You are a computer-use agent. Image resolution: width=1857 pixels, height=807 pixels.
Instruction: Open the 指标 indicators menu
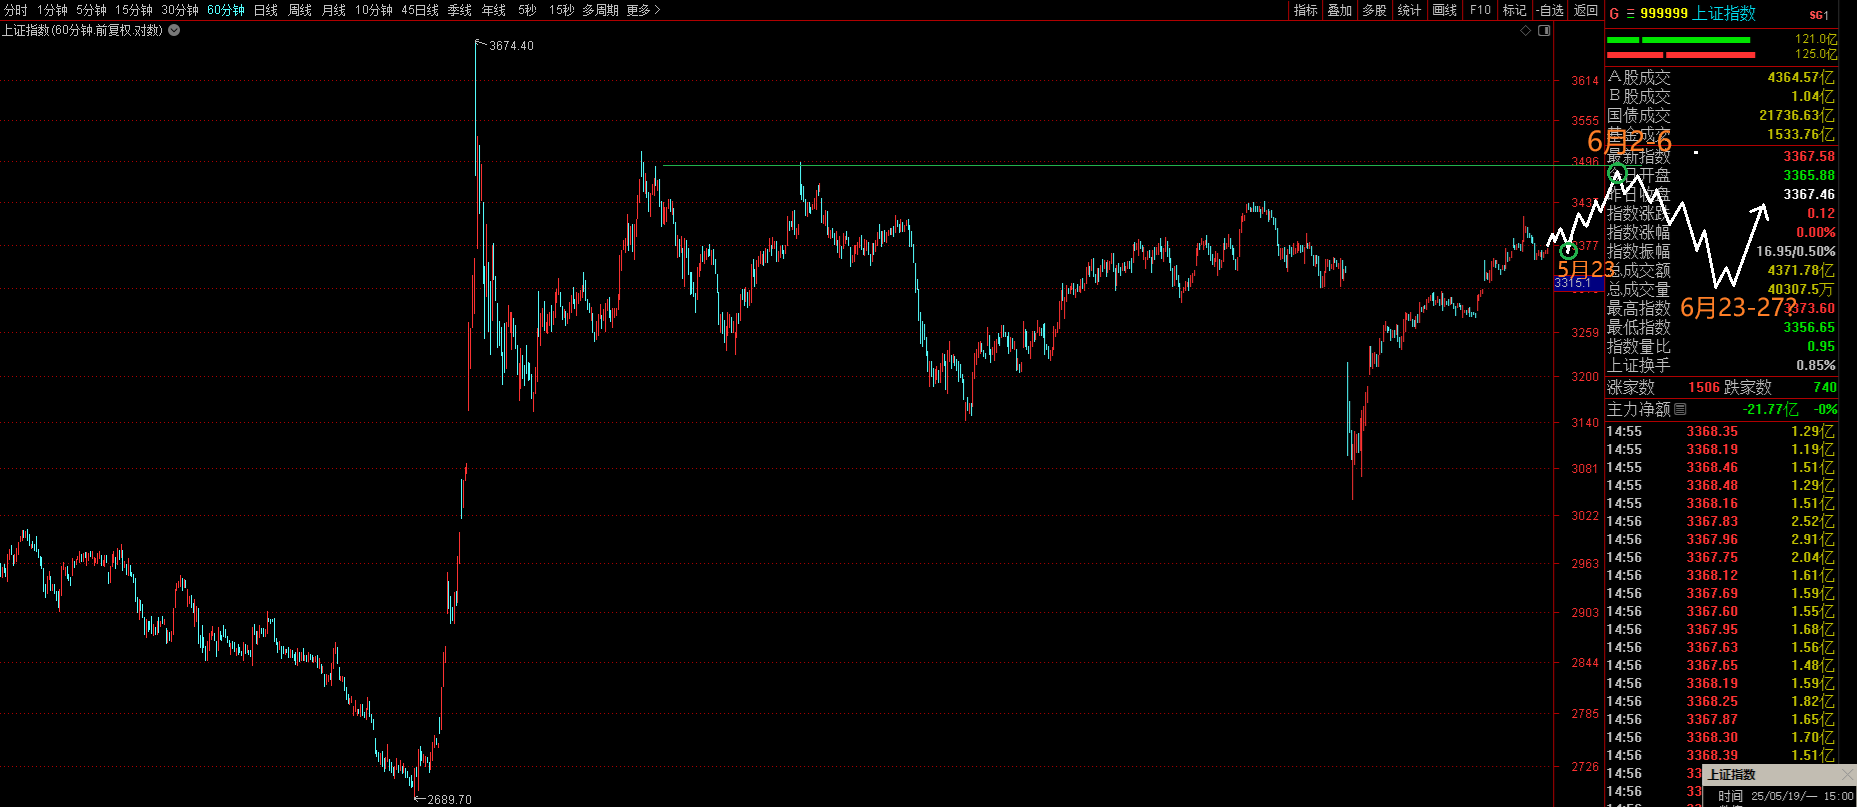1306,10
